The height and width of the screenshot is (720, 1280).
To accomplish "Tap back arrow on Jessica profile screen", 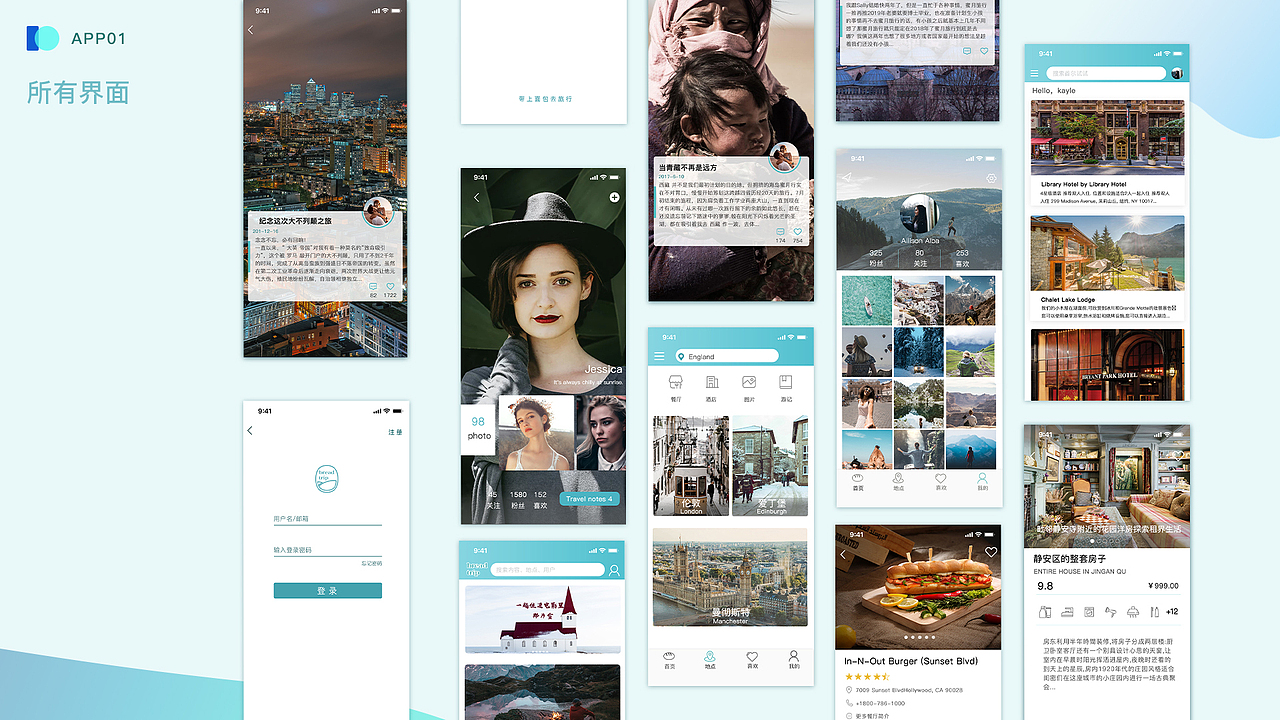I will 477,198.
